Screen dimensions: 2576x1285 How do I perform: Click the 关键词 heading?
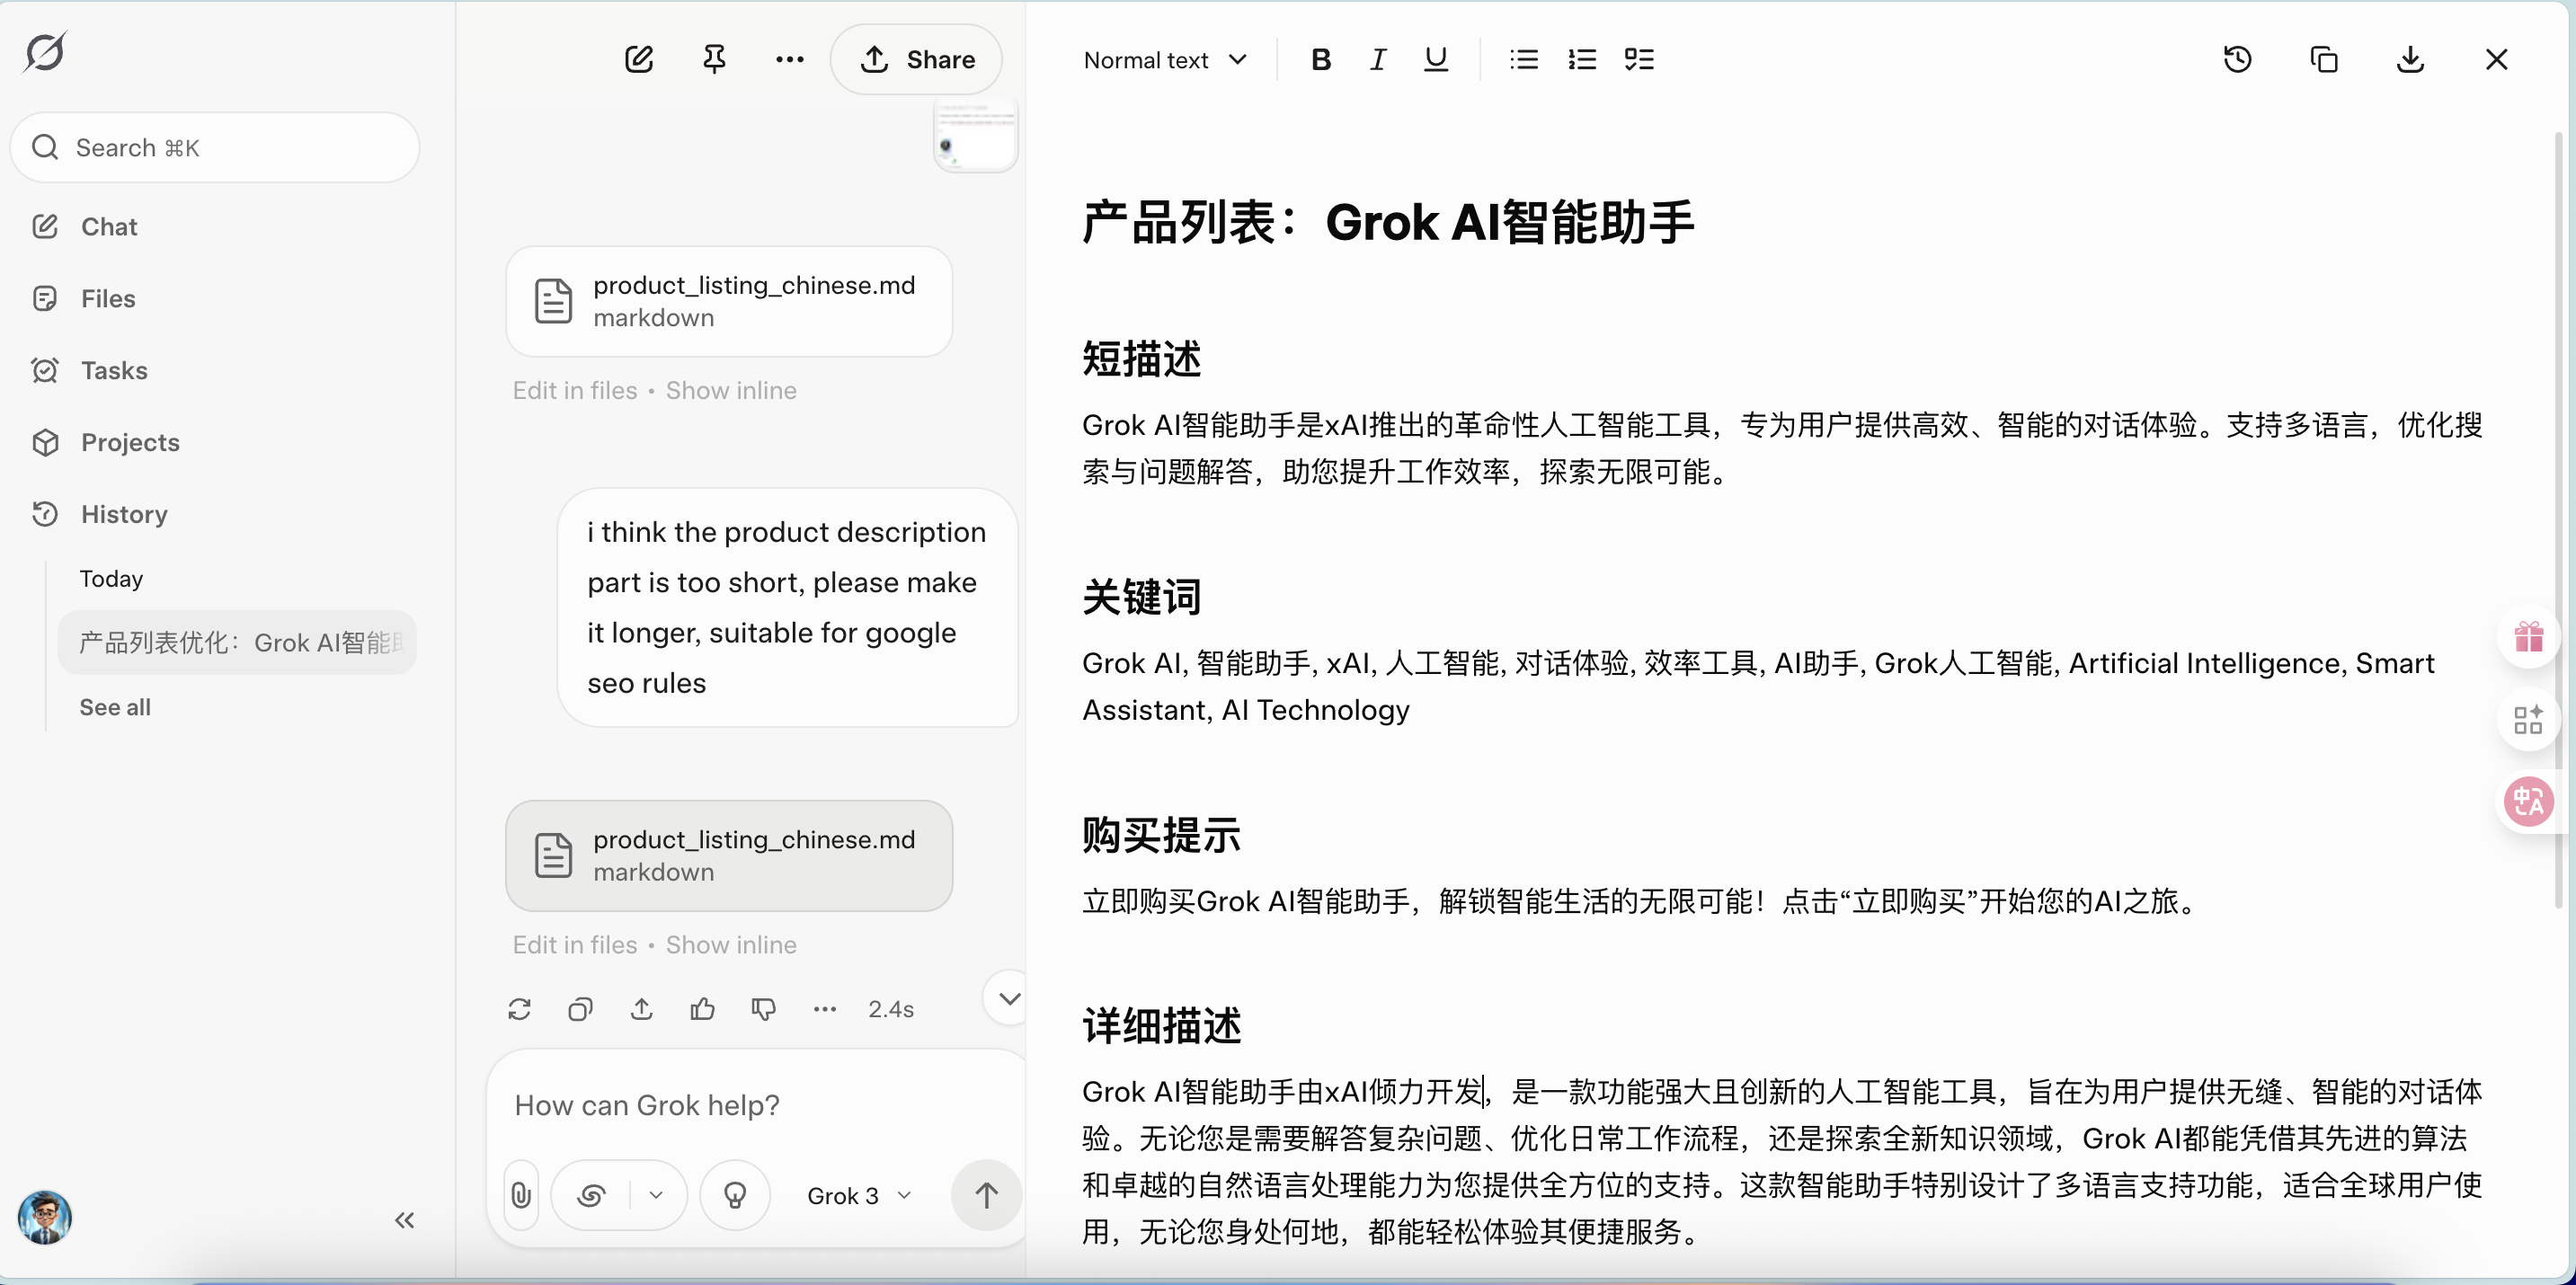click(1142, 597)
